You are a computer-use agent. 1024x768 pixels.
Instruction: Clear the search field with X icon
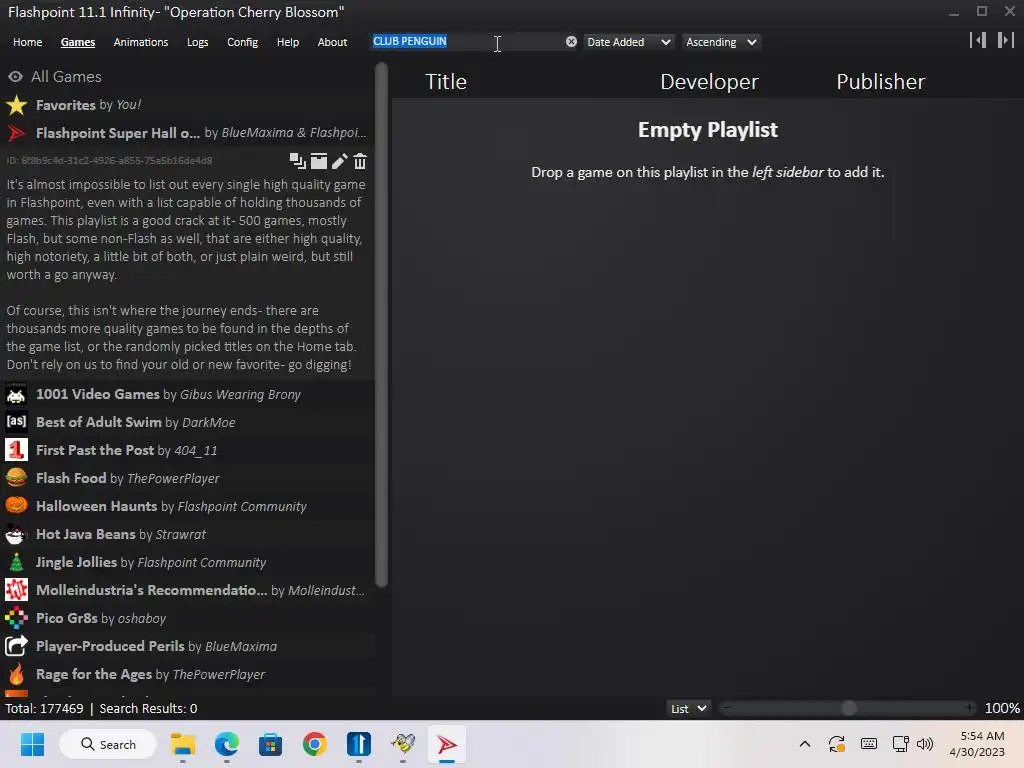[571, 42]
